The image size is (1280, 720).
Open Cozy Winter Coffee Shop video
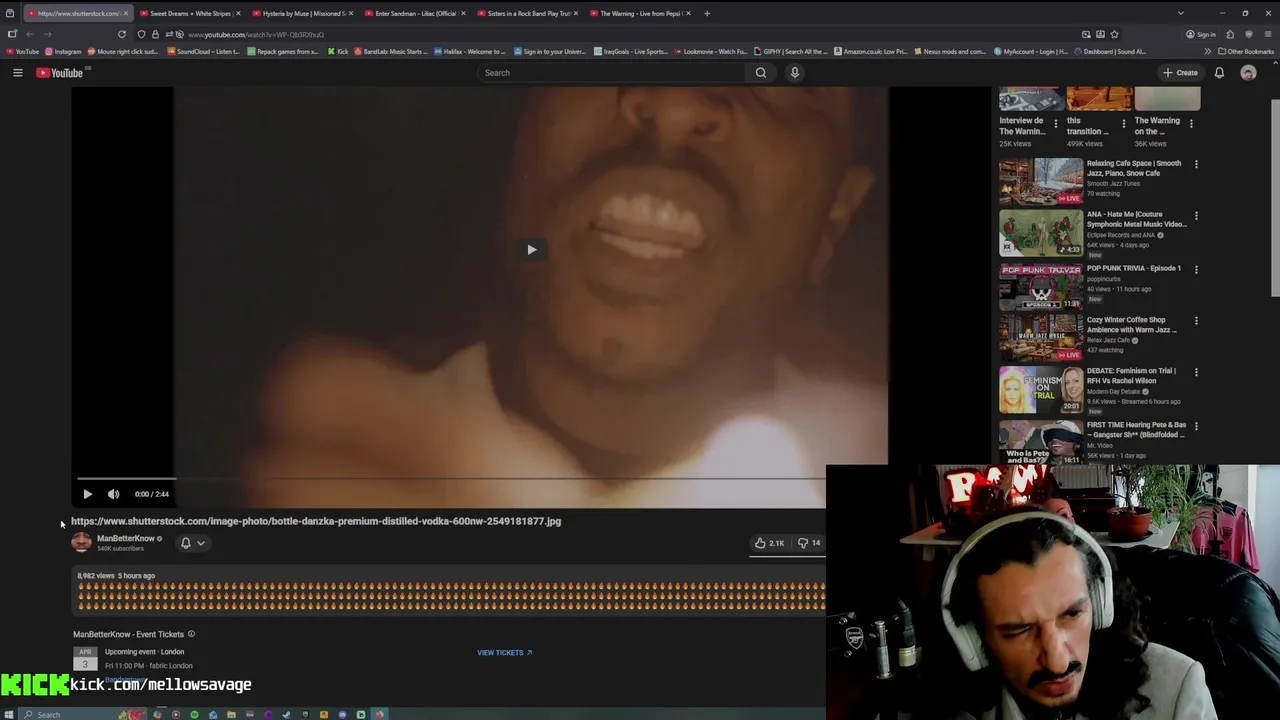[1040, 338]
